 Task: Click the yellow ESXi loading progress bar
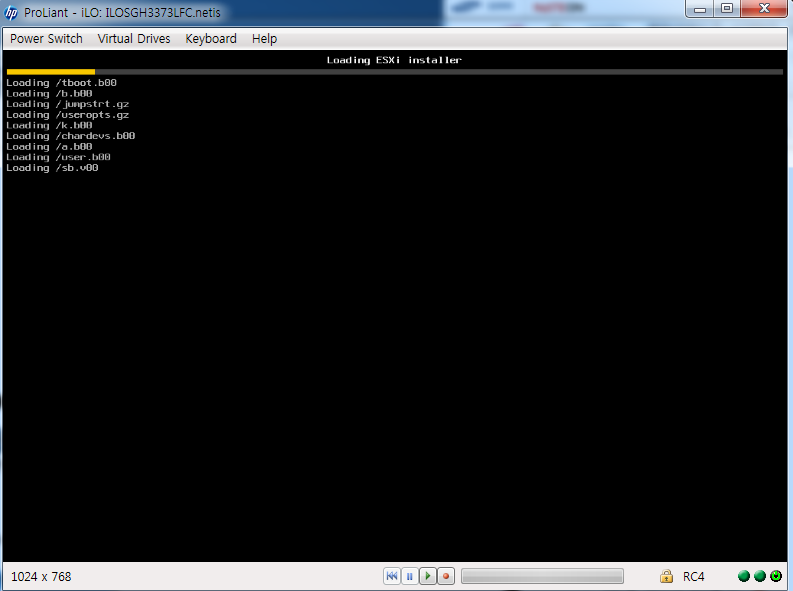[x=51, y=72]
